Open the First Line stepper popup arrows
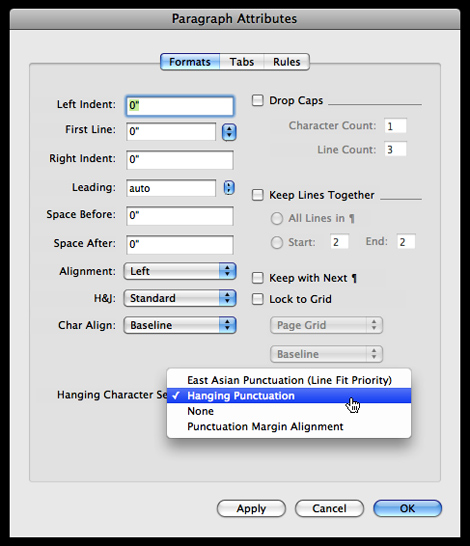Viewport: 470px width, 546px height. point(229,132)
